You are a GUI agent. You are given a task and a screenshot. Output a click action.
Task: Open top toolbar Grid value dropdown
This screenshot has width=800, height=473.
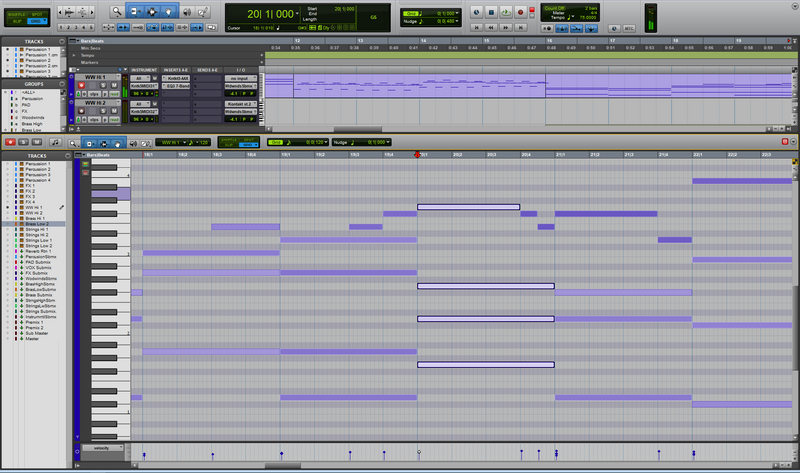456,13
